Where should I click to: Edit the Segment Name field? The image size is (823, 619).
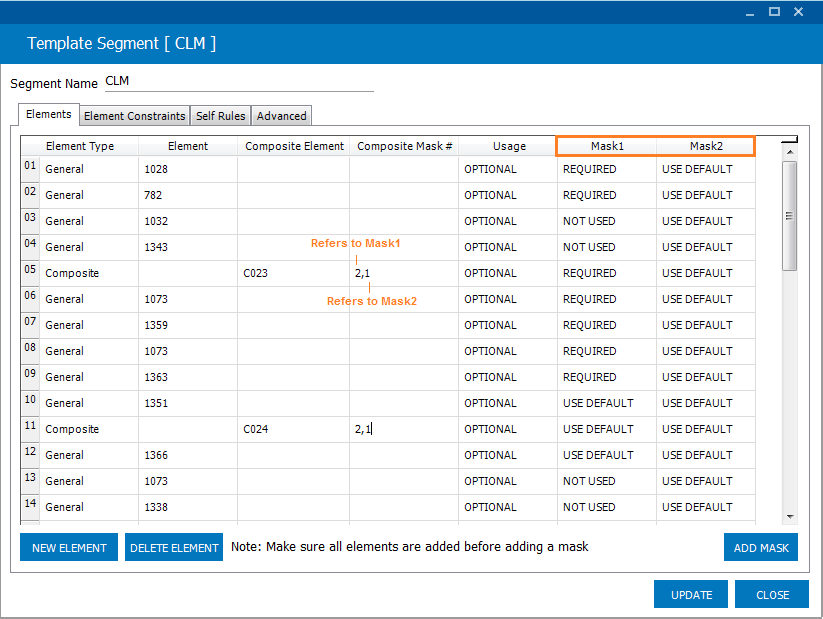pyautogui.click(x=239, y=81)
